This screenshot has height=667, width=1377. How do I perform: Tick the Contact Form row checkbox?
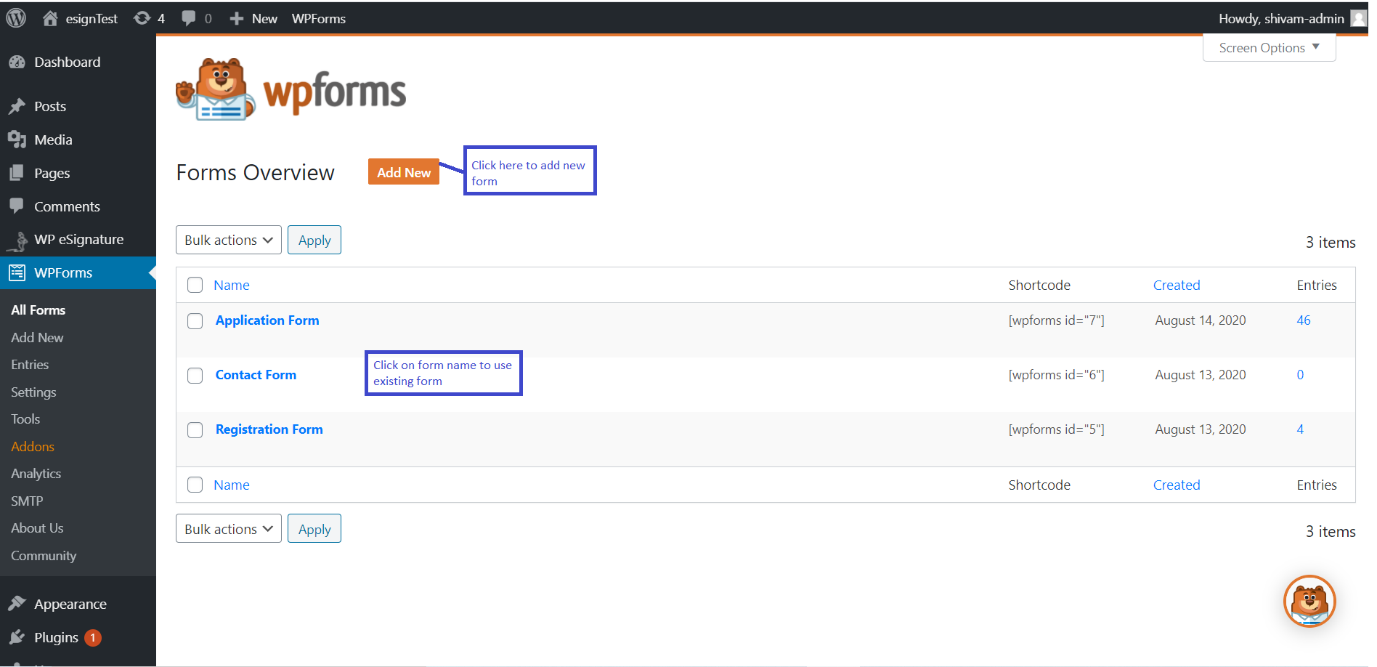click(195, 375)
